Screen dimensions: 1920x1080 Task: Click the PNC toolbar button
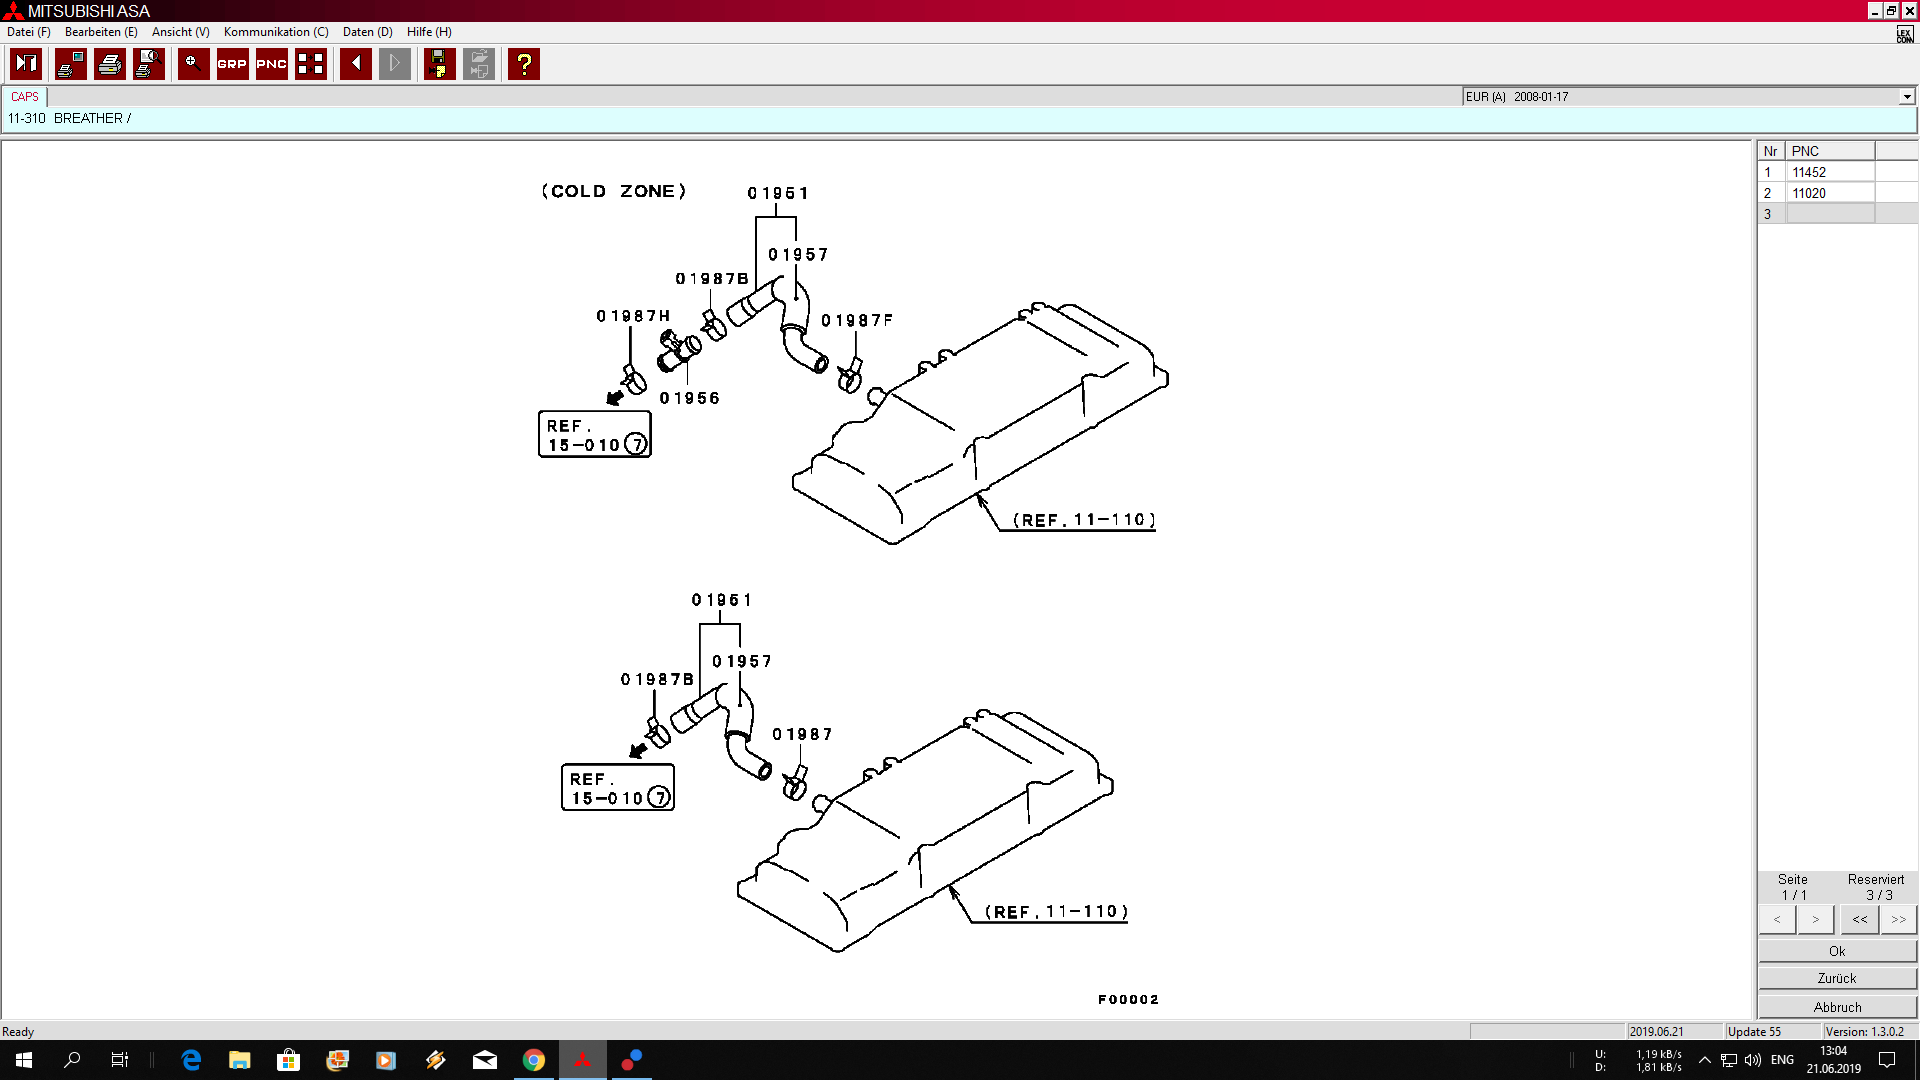pos(271,64)
